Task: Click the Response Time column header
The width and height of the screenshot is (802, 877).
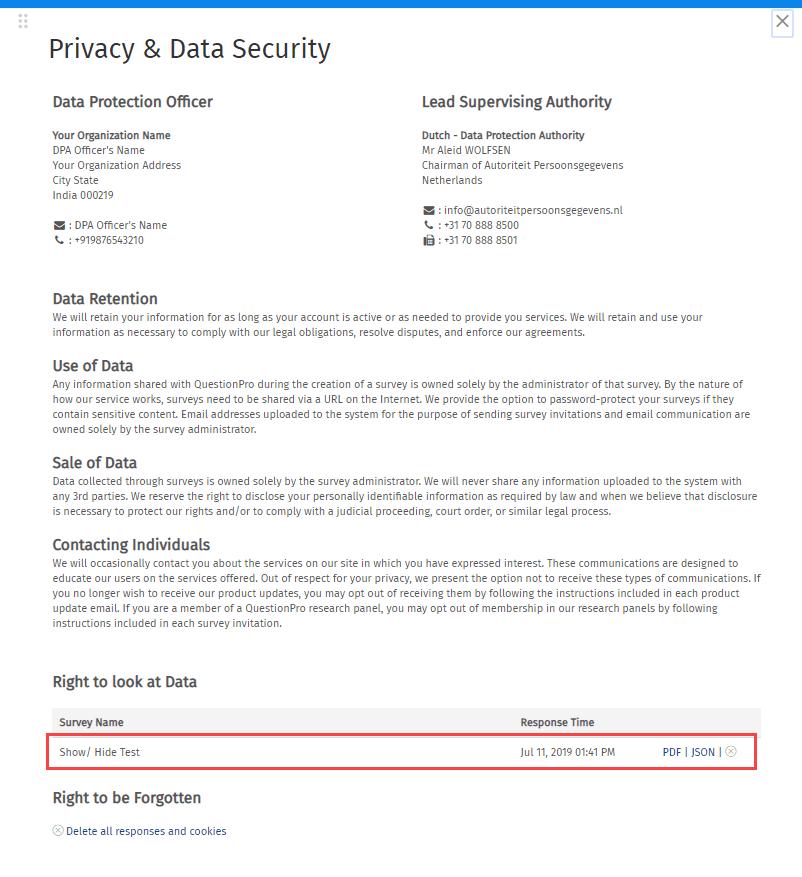Action: coord(557,722)
